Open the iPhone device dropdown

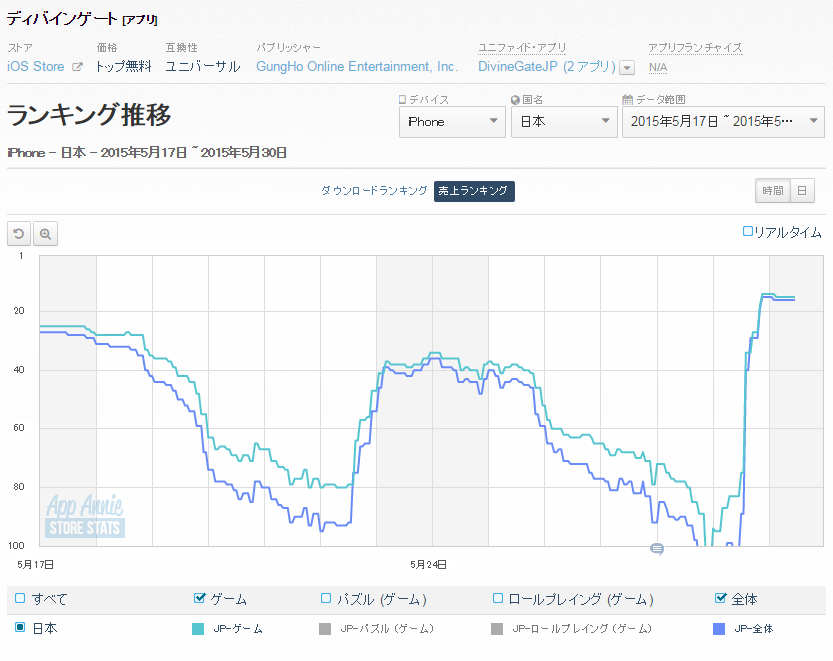[452, 122]
